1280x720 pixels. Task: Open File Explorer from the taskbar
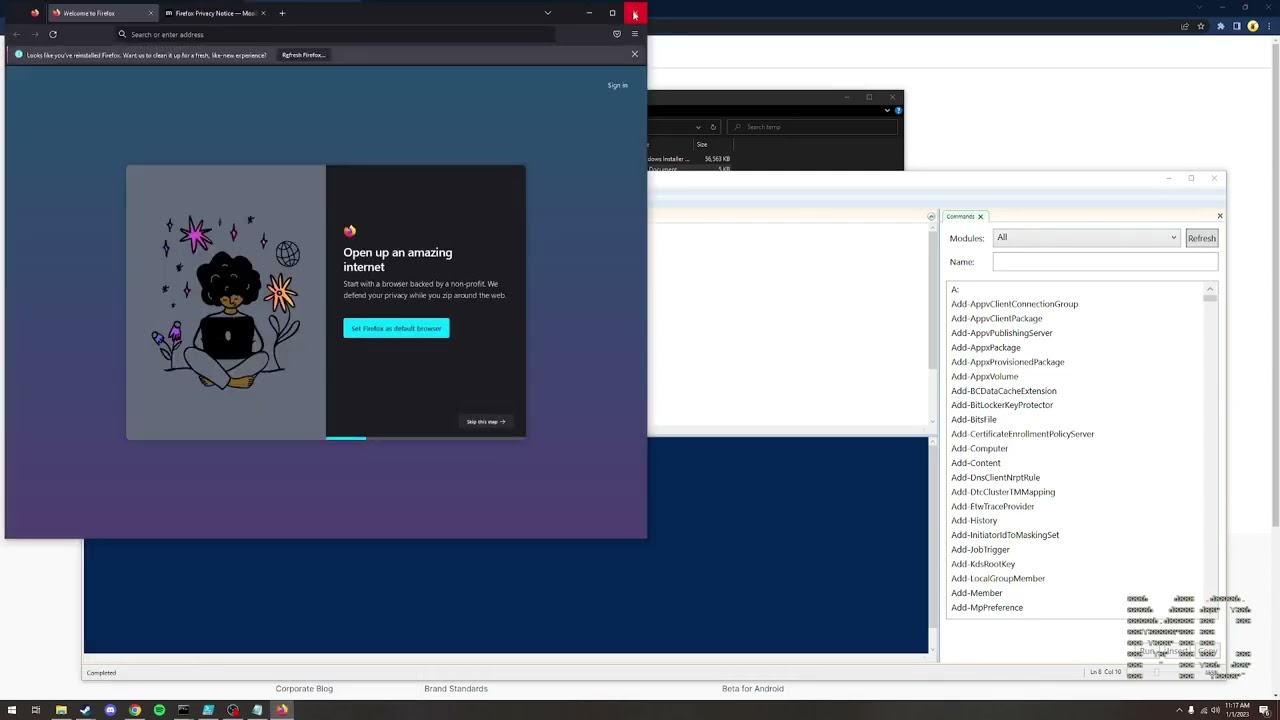pyautogui.click(x=61, y=710)
